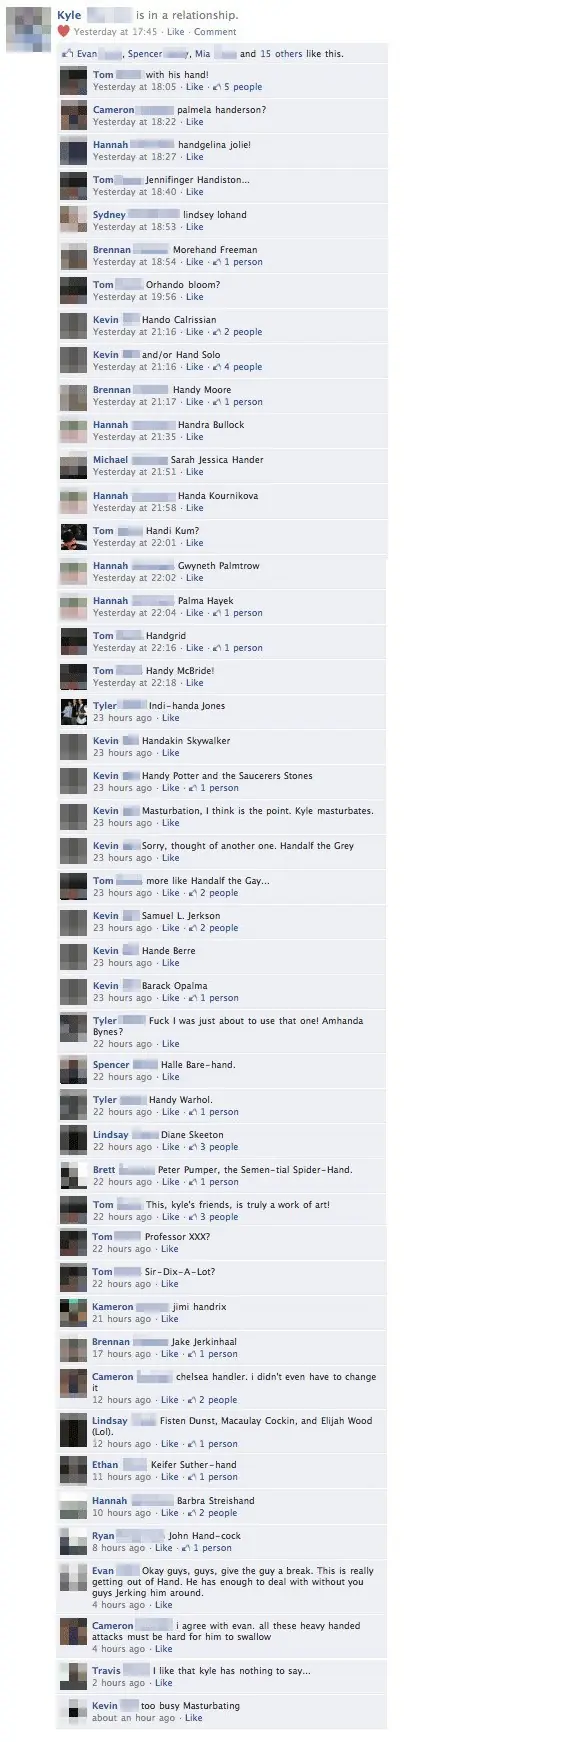Open Cameron's avatar on palmela handerson comment
The width and height of the screenshot is (583, 1742).
tap(74, 116)
